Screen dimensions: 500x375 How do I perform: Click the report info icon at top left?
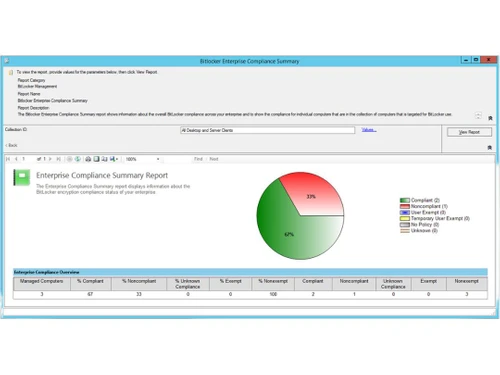[x=11, y=72]
